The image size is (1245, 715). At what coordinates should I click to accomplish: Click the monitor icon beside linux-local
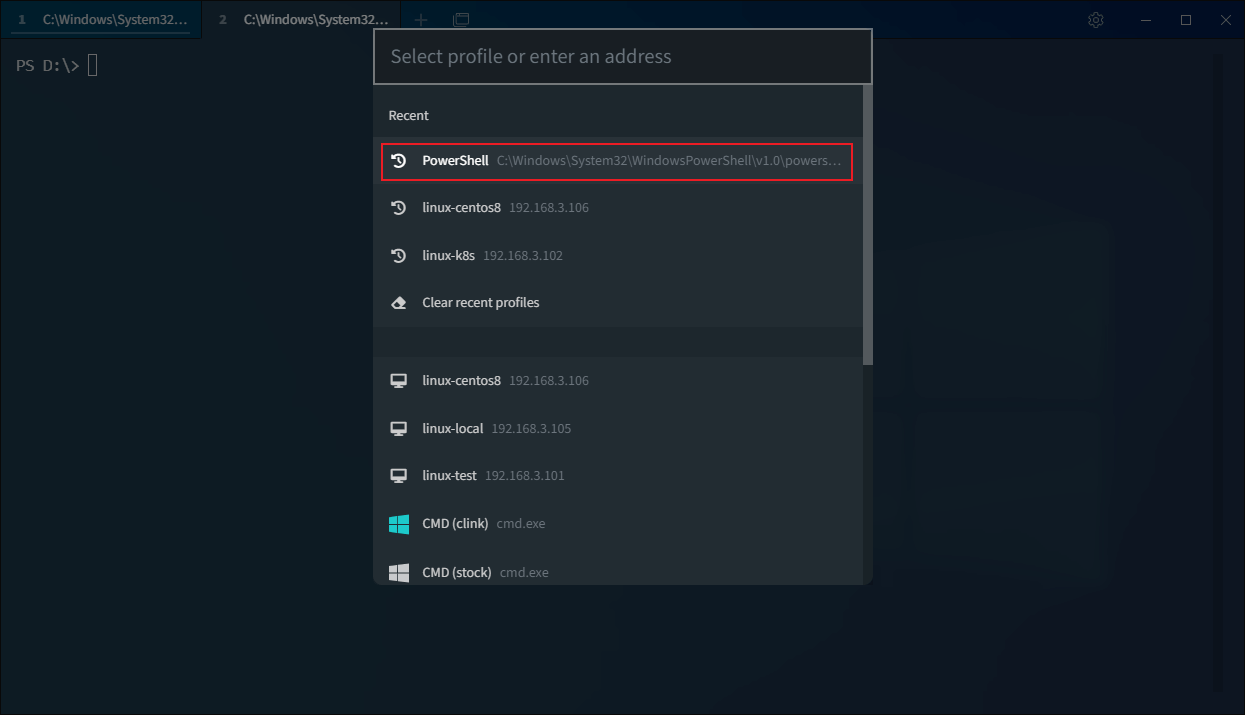point(398,428)
